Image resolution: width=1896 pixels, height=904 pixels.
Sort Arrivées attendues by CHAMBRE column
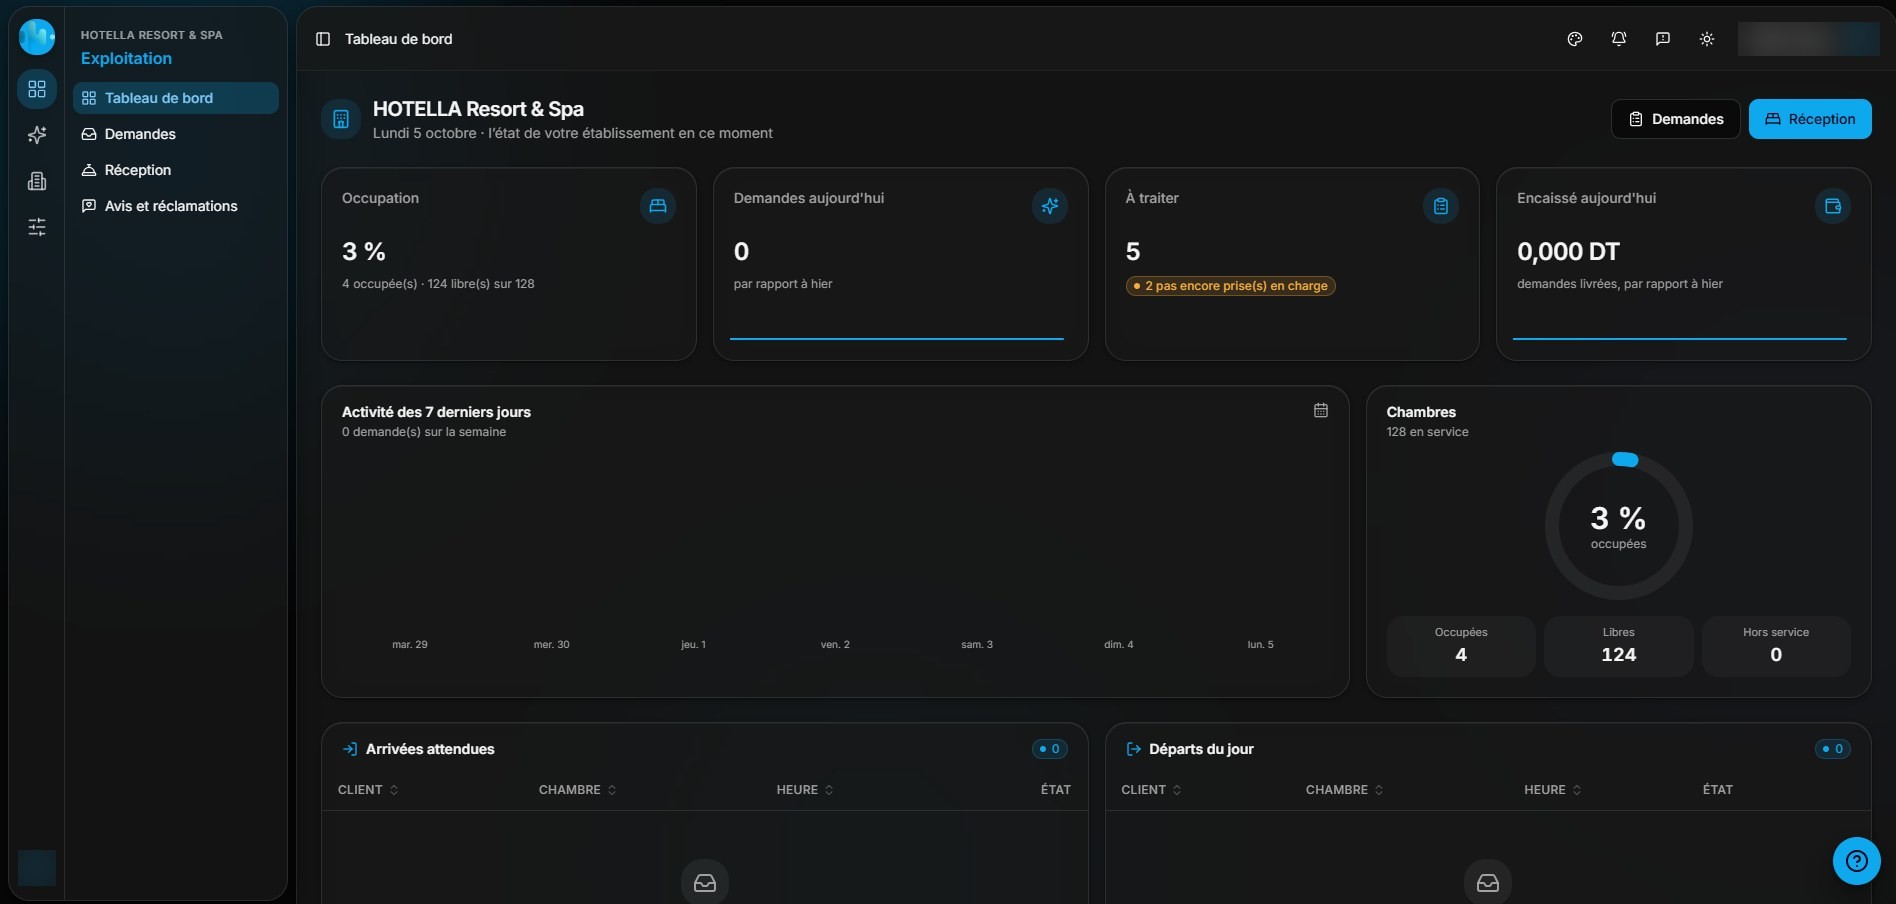pos(578,790)
